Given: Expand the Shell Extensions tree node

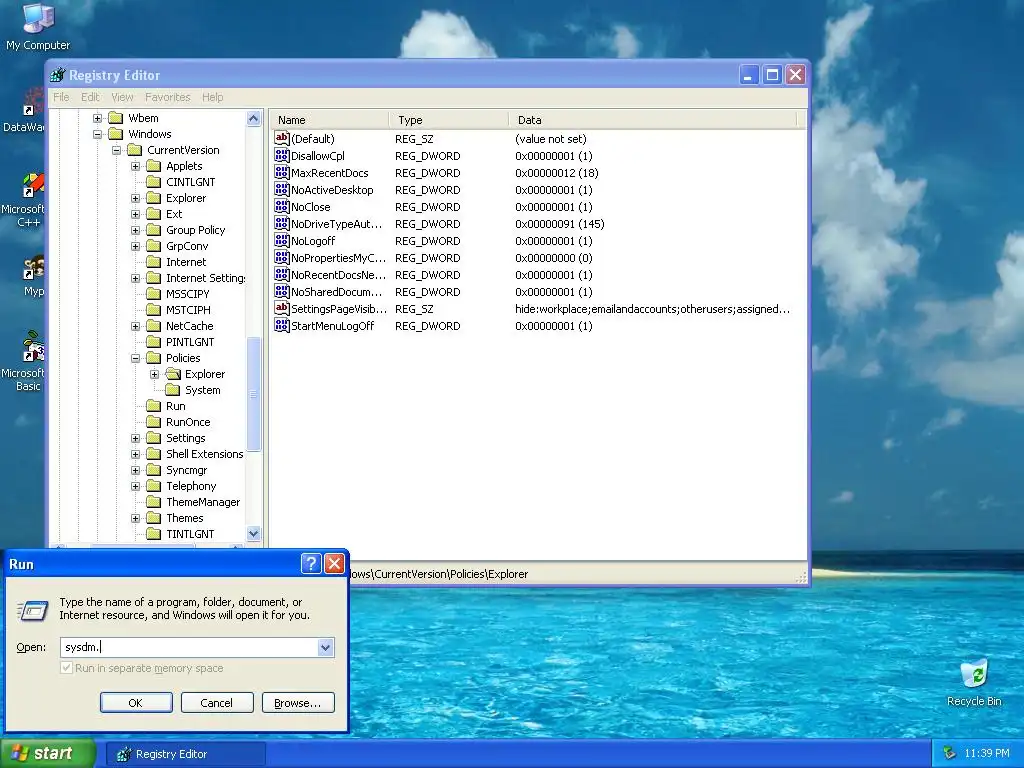Looking at the screenshot, I should (x=135, y=454).
